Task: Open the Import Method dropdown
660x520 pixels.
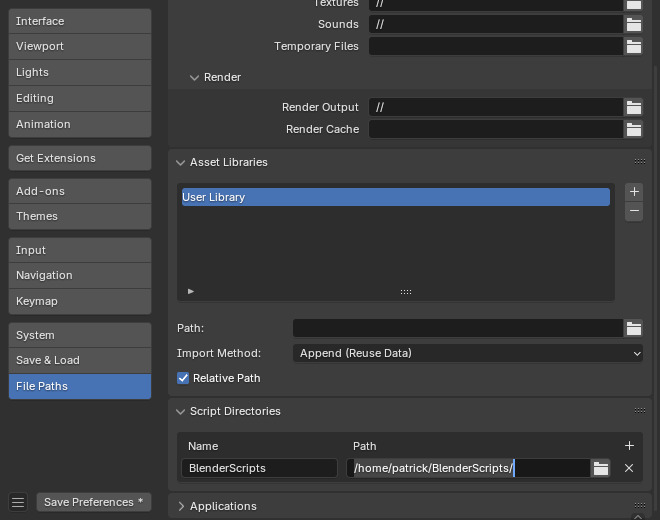Action: click(468, 353)
